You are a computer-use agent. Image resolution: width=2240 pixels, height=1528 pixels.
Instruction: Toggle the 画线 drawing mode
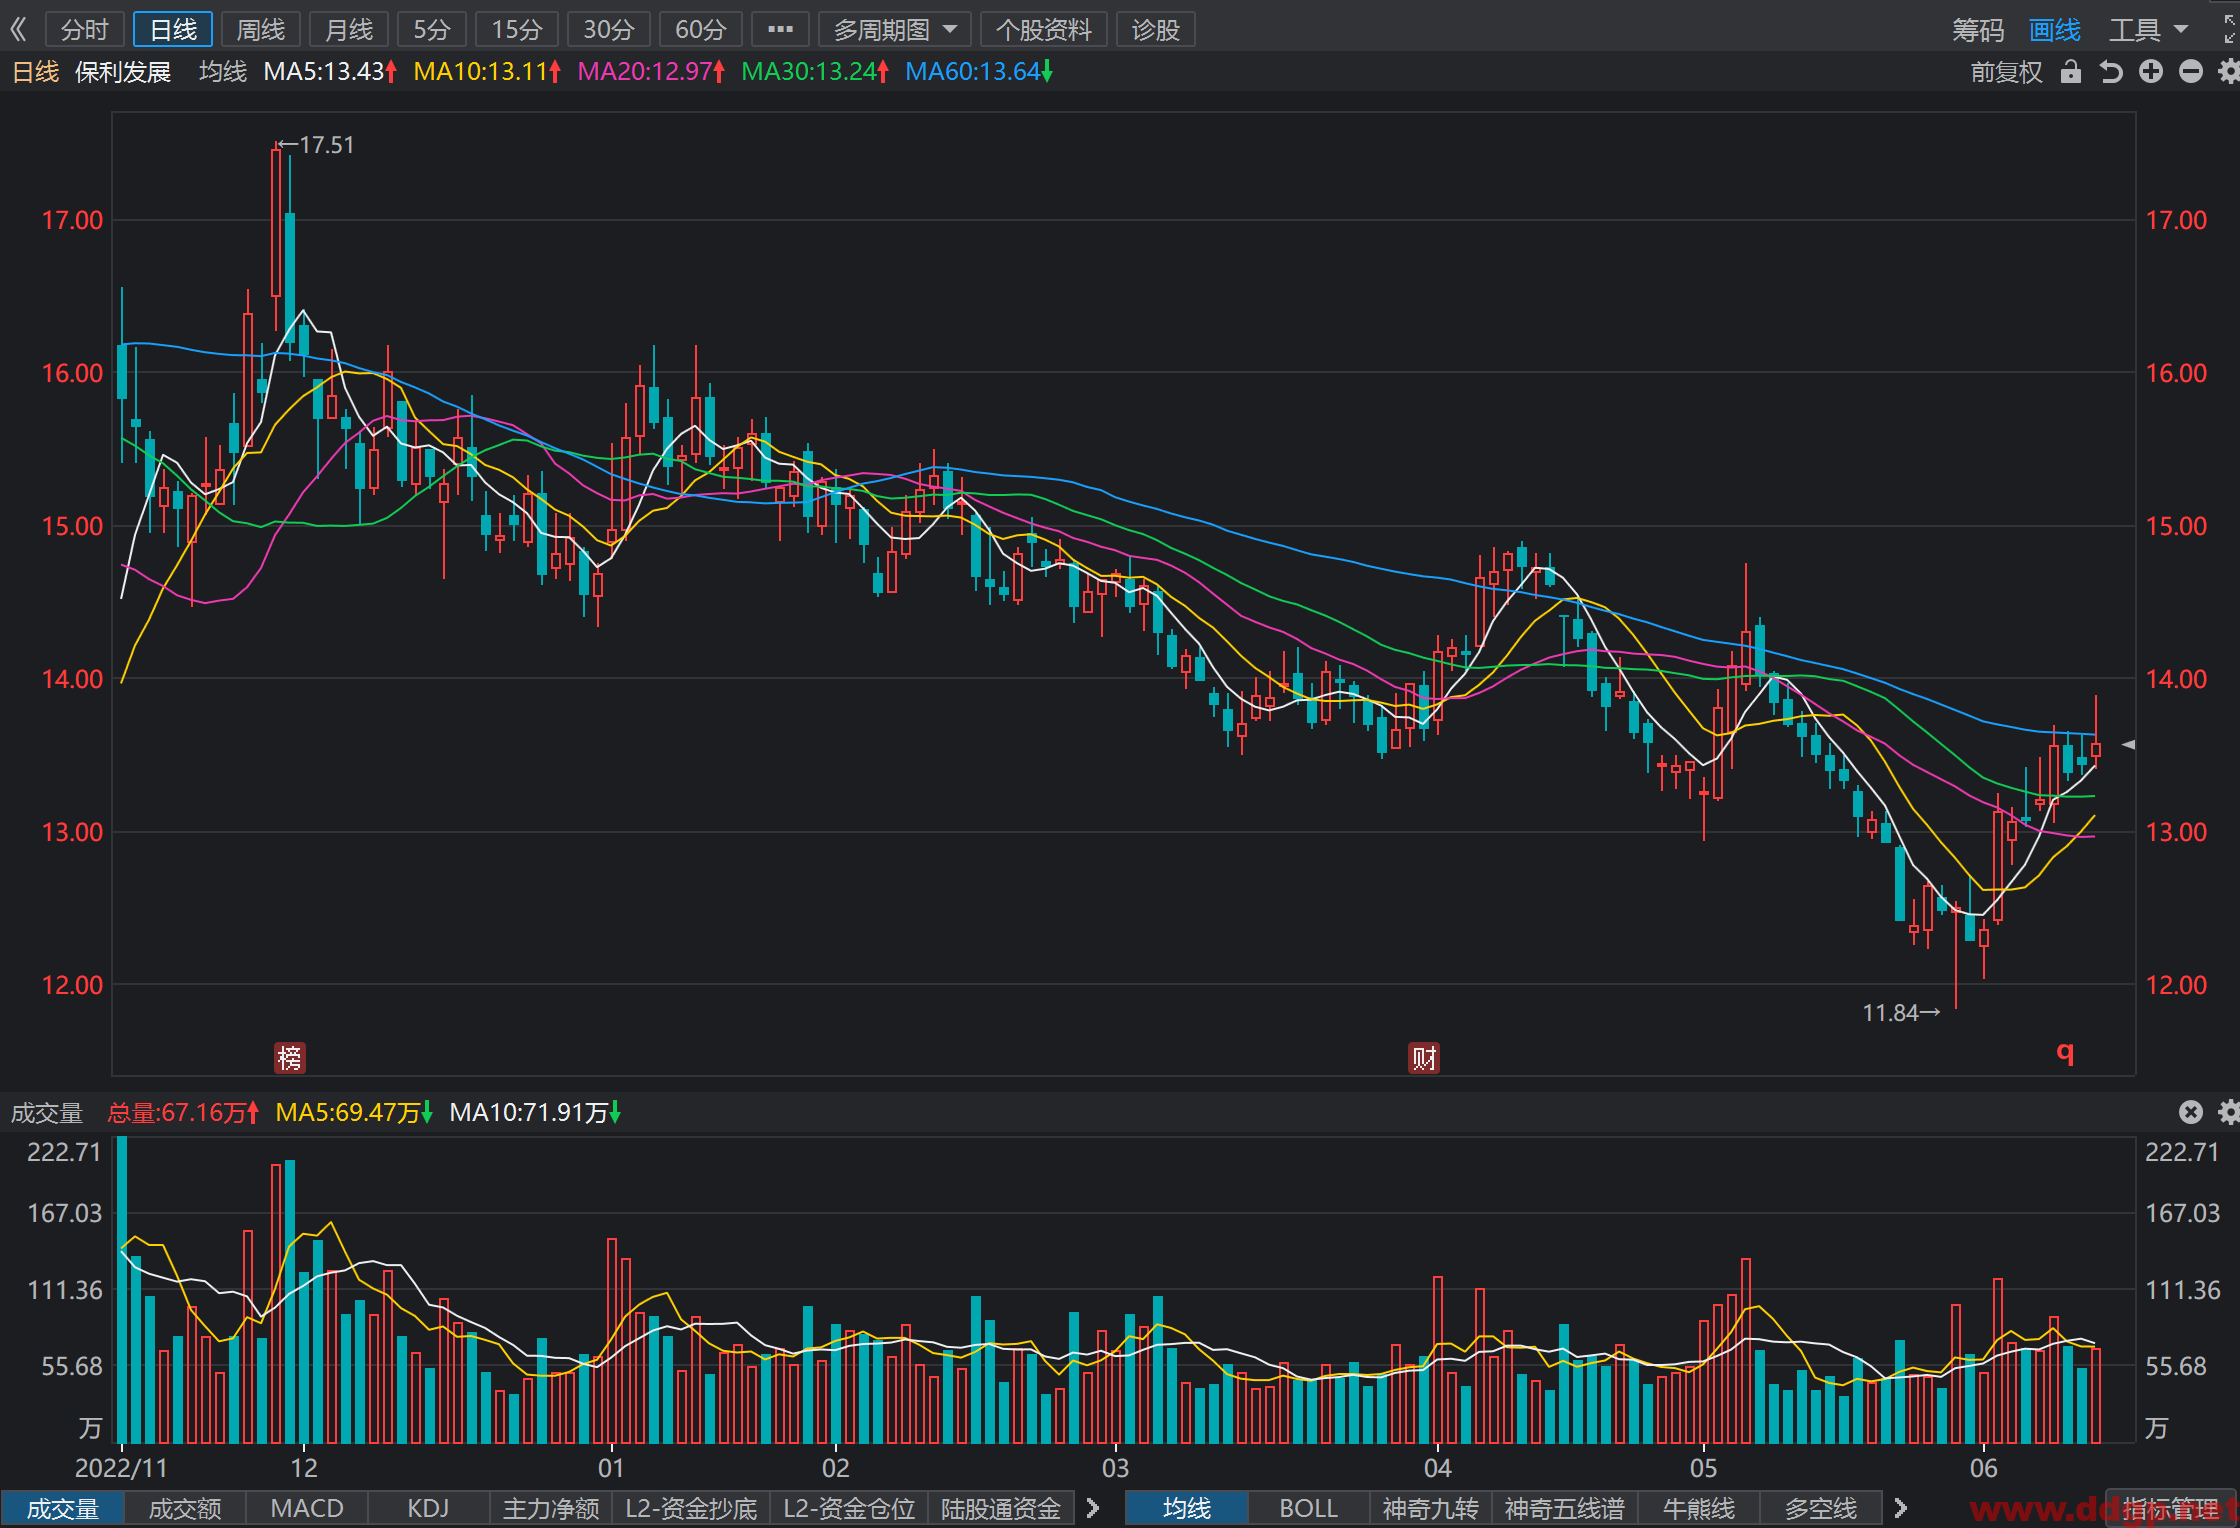(x=2055, y=30)
